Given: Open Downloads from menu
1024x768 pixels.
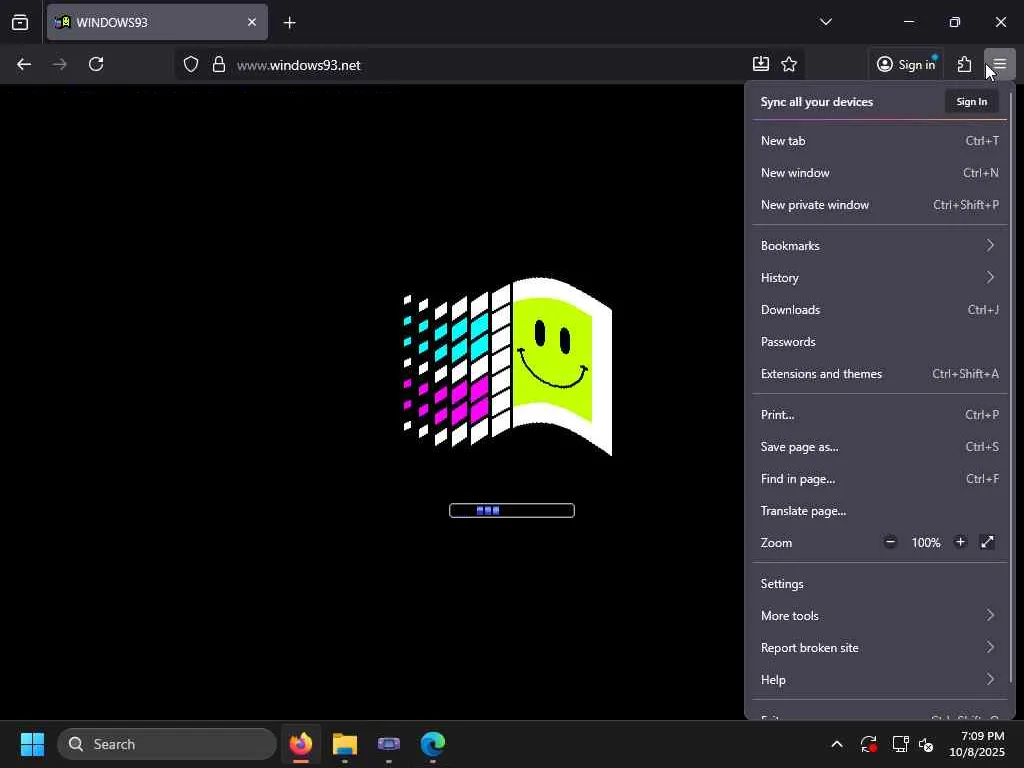Looking at the screenshot, I should point(880,310).
